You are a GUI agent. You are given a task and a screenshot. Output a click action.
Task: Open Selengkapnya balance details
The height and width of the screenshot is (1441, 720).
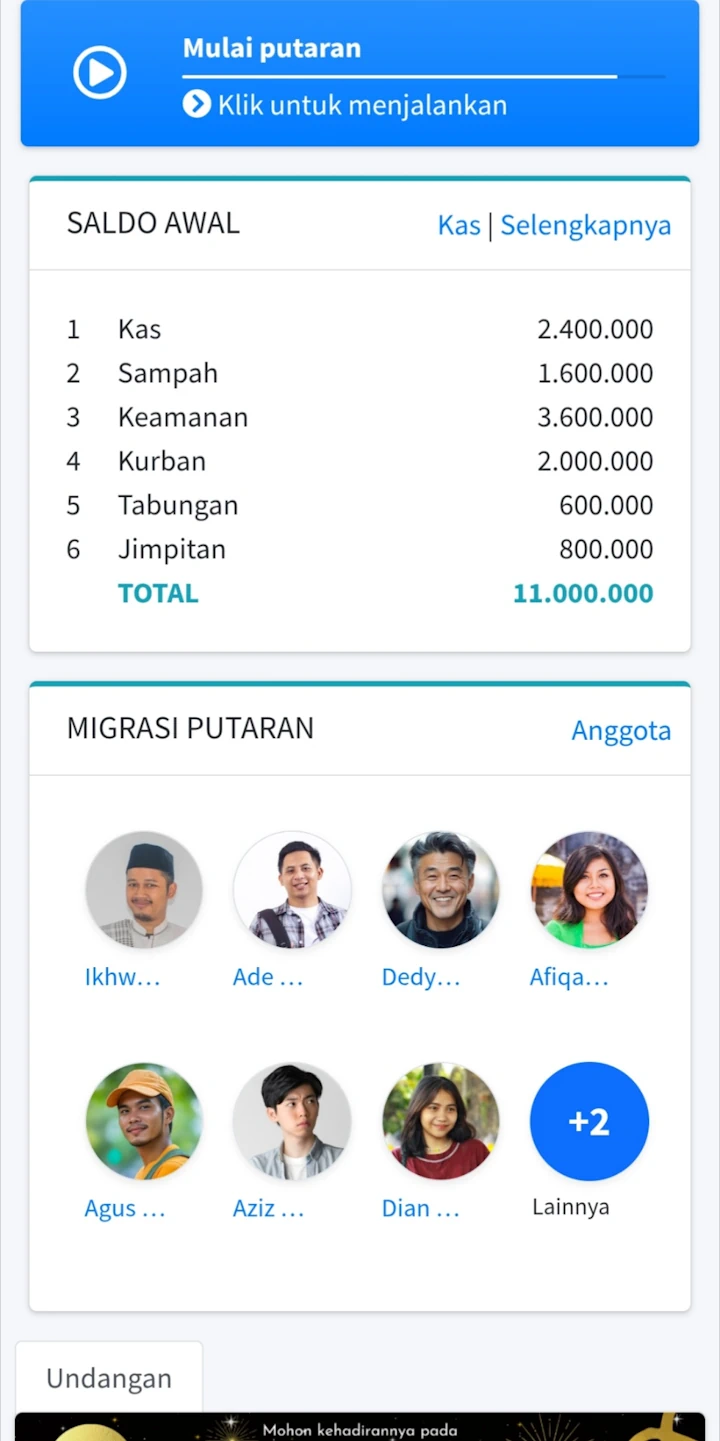coord(585,225)
